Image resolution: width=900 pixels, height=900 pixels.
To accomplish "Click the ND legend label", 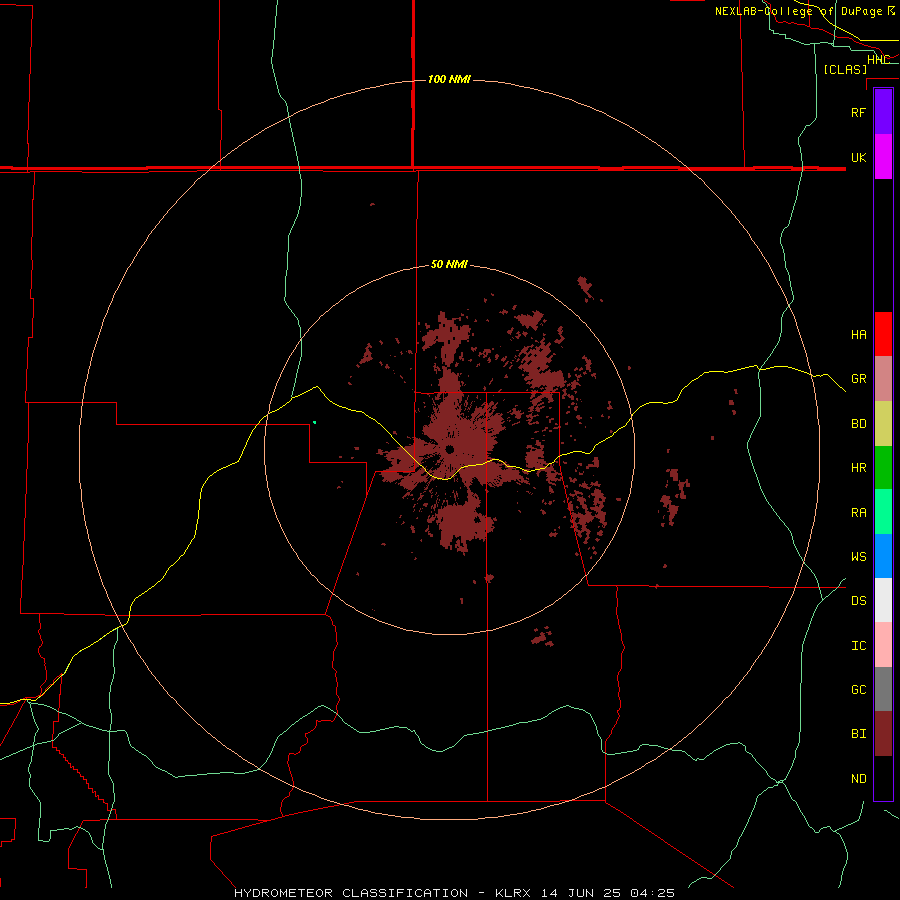I will pyautogui.click(x=858, y=779).
